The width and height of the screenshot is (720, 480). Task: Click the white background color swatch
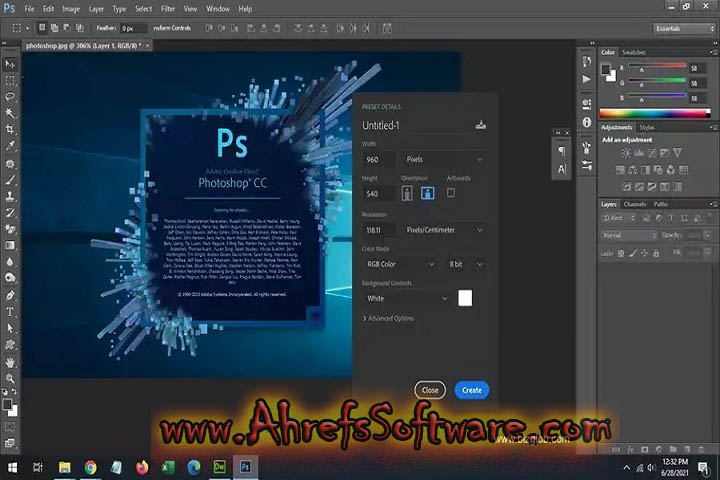(x=465, y=298)
